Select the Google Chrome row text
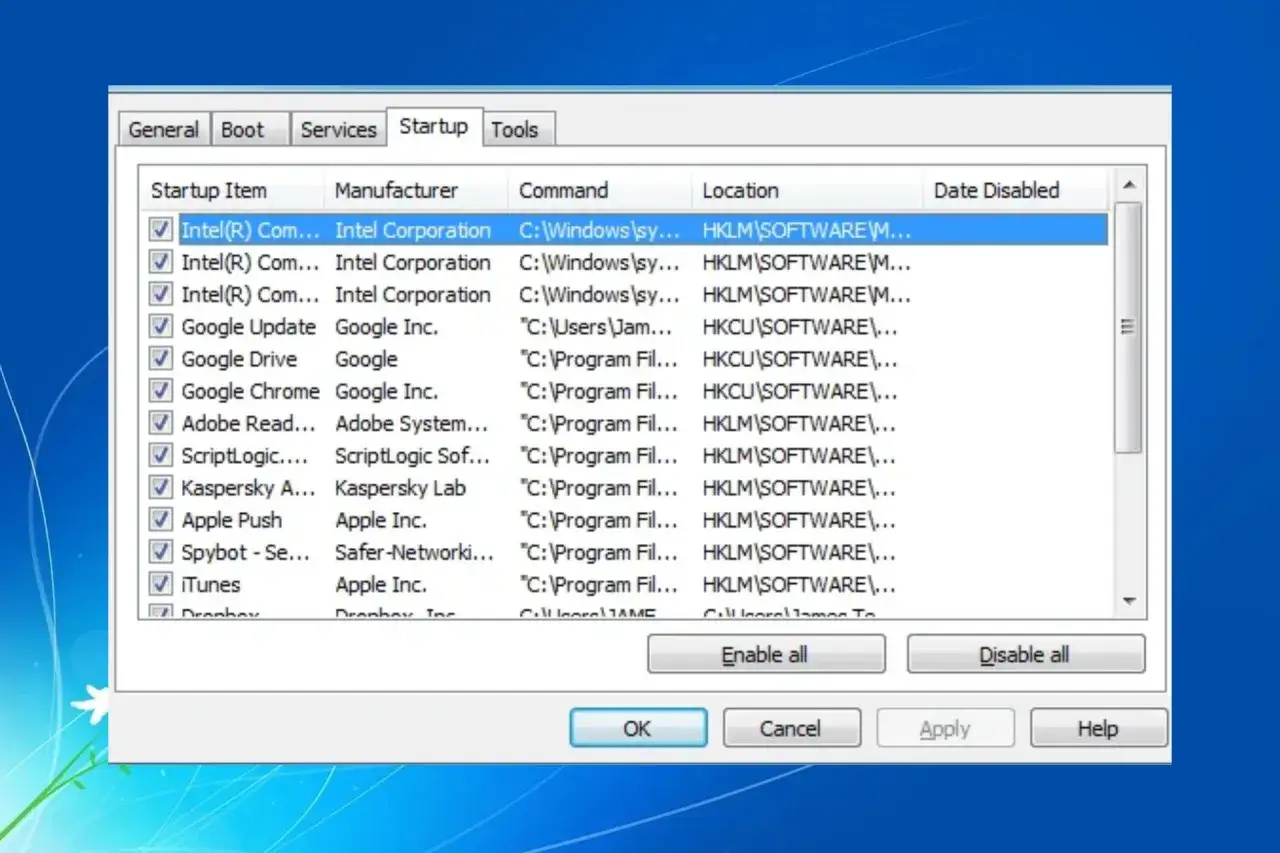 point(250,391)
